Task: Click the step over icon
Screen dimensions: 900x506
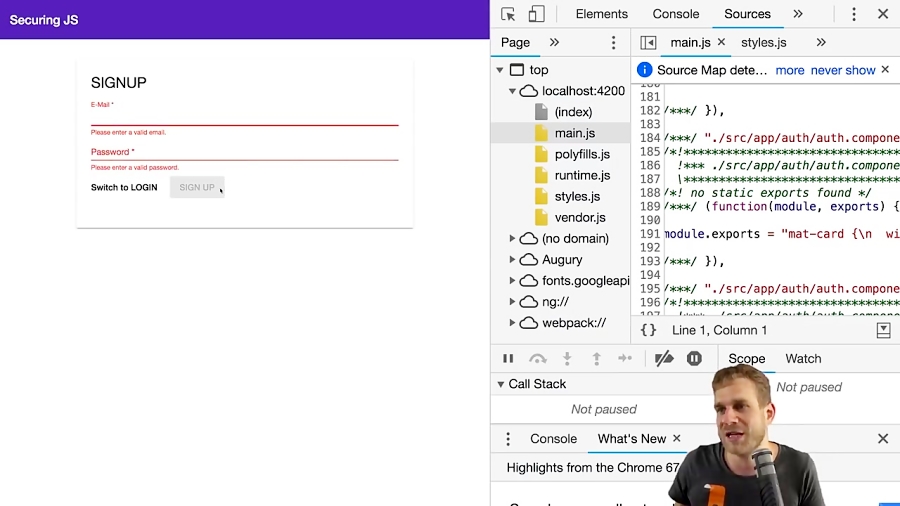Action: click(x=537, y=359)
